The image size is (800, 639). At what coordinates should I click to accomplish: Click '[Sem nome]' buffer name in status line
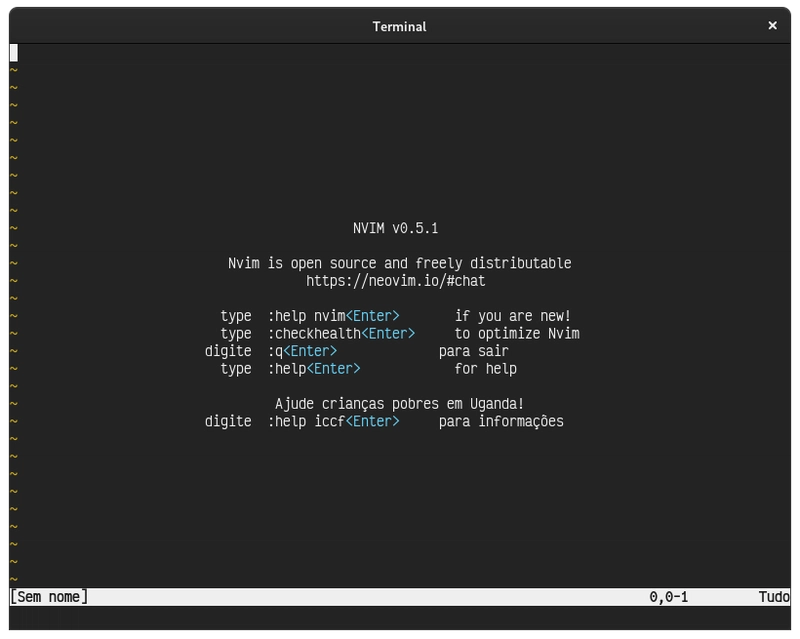(49, 597)
